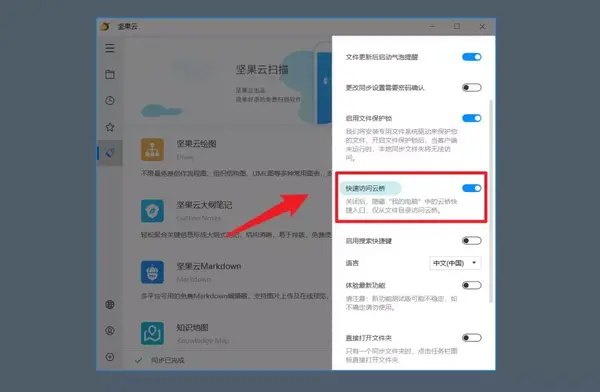
Task: Enable the 直接打开文件夹 toggle
Action: (471, 338)
